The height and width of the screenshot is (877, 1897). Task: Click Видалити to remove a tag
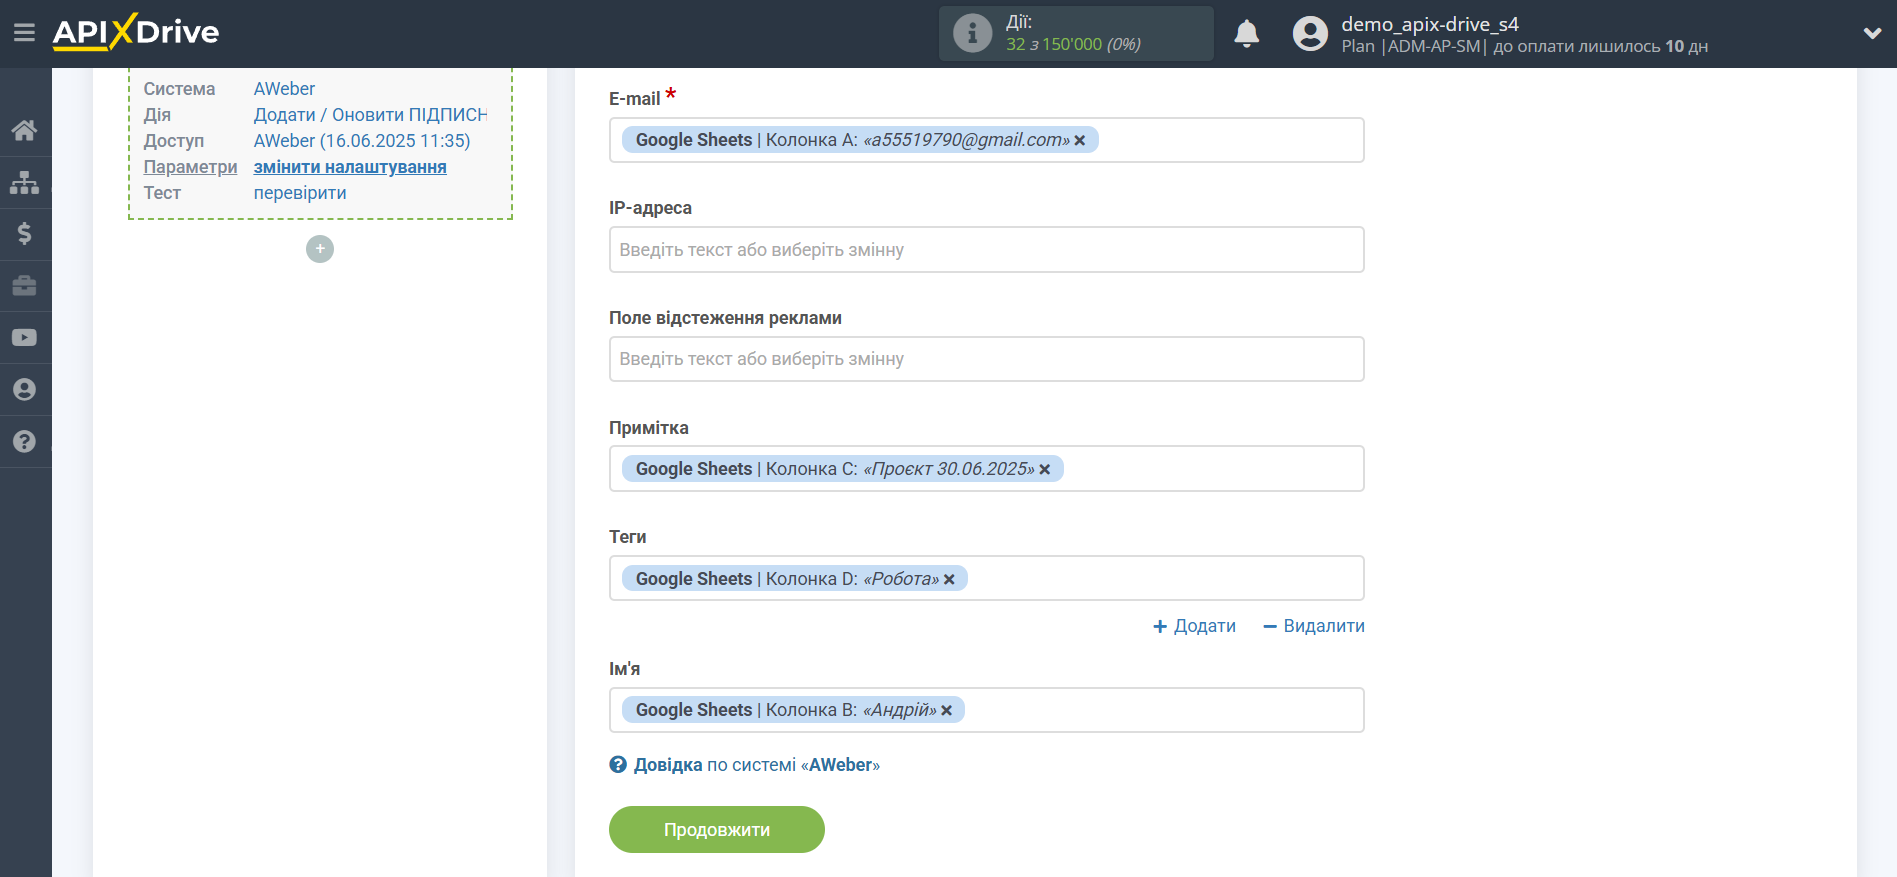tap(1314, 626)
